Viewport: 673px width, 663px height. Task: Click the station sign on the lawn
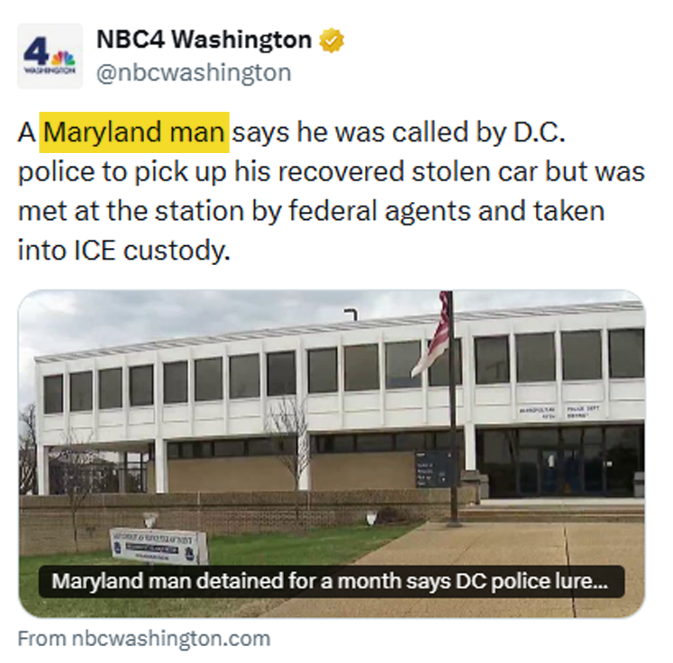(158, 544)
